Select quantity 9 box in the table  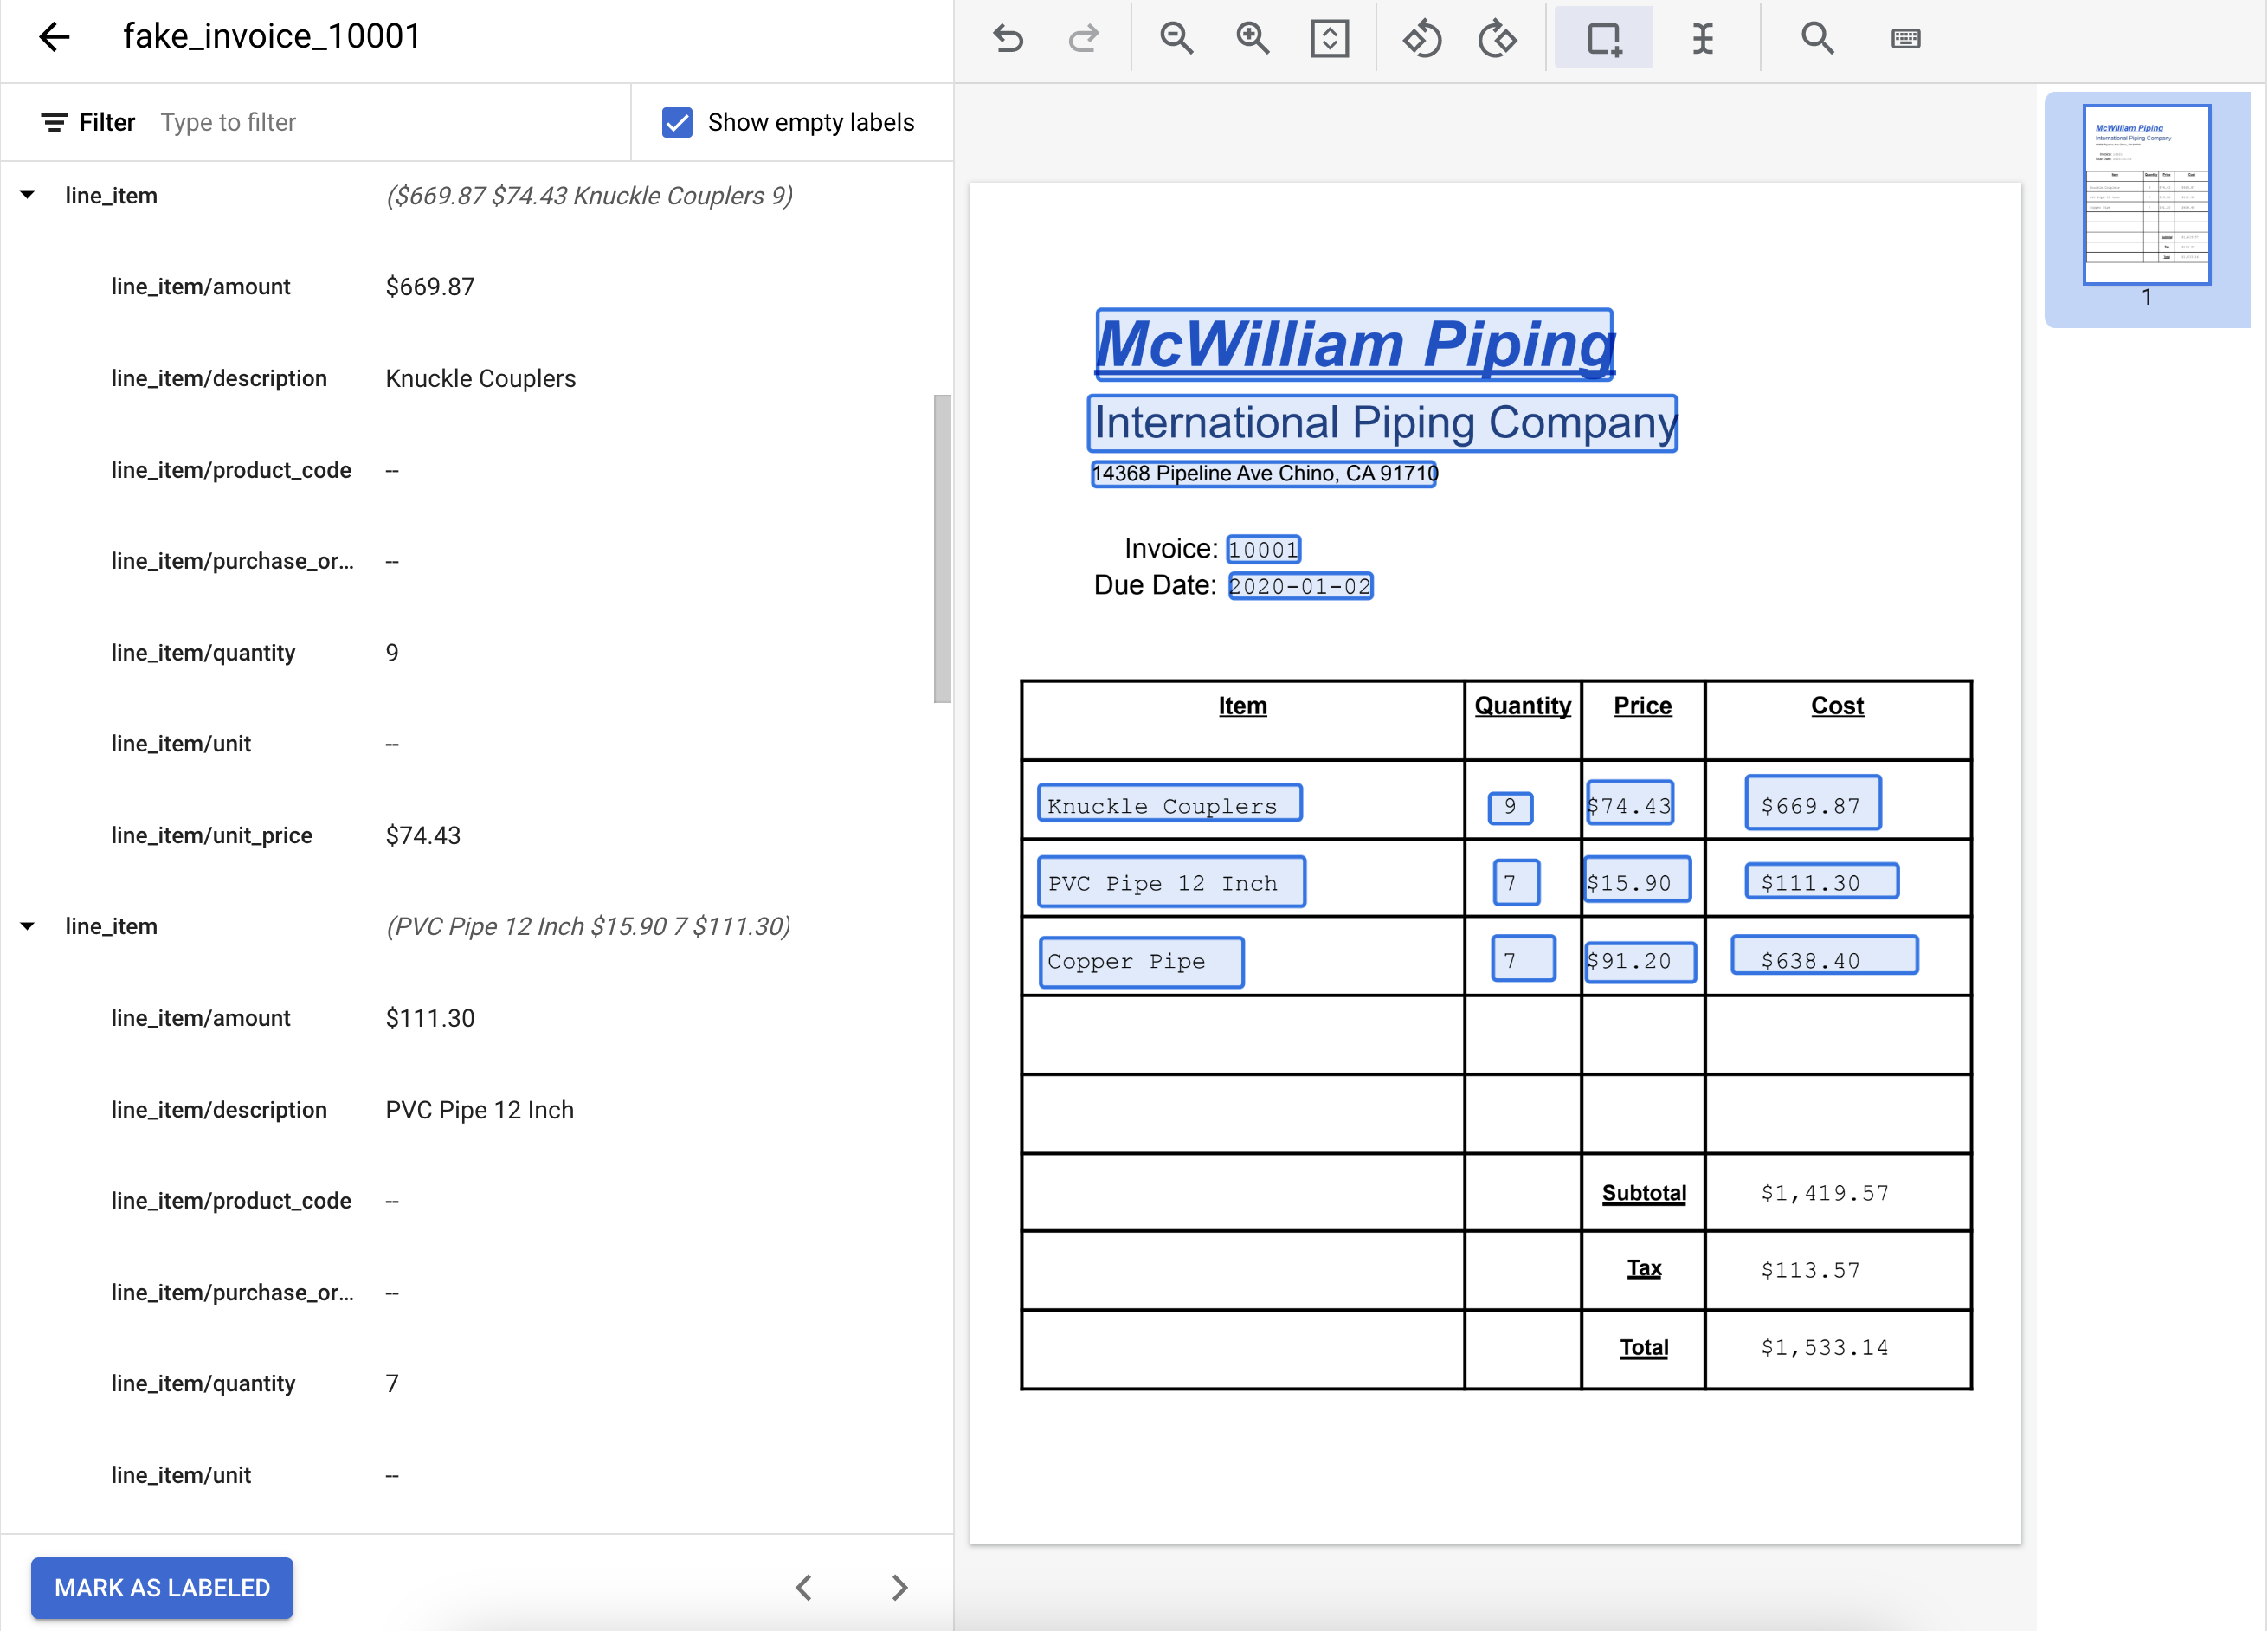point(1510,807)
